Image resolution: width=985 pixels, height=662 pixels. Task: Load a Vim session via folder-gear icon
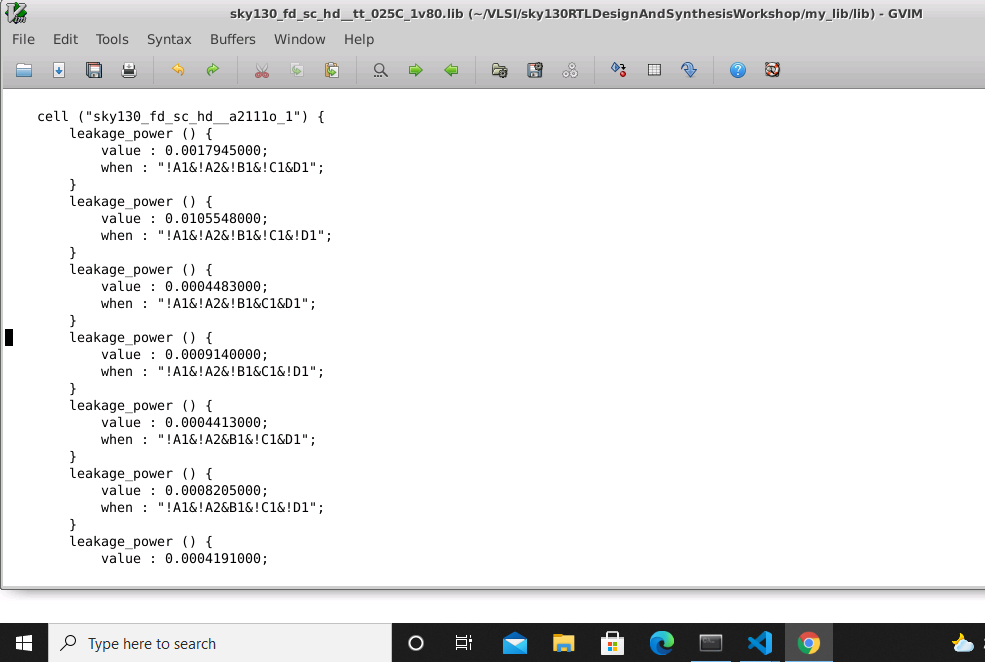(x=498, y=70)
